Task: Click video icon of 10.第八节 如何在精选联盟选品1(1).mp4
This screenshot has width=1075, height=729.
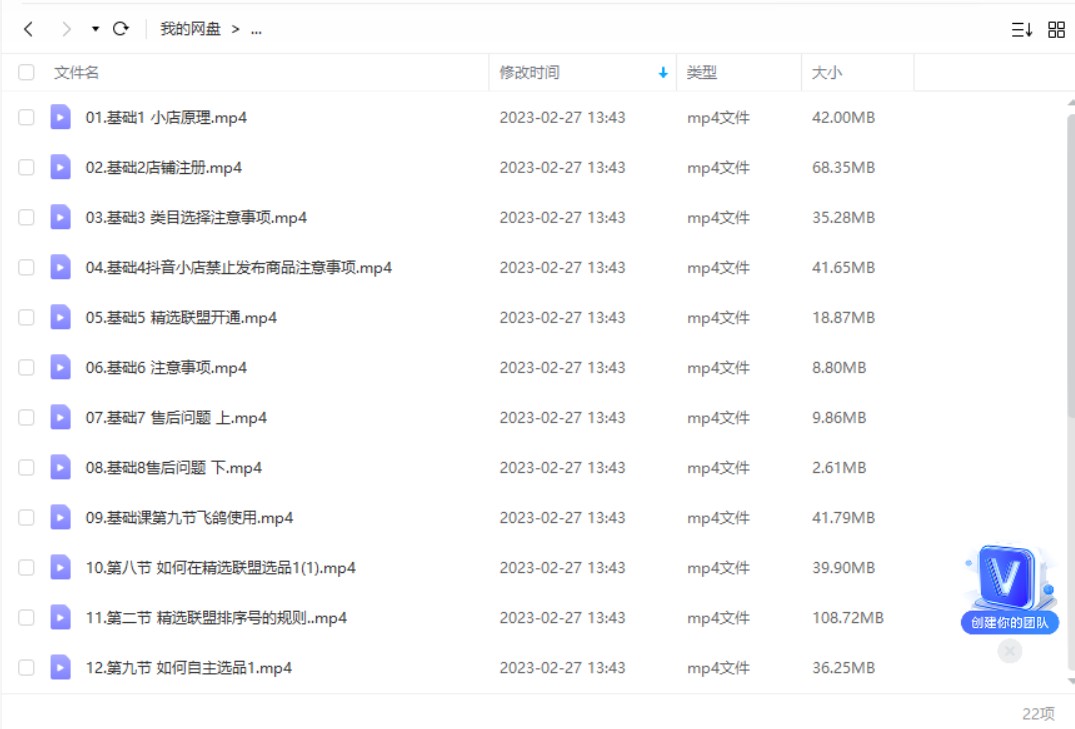Action: click(60, 568)
